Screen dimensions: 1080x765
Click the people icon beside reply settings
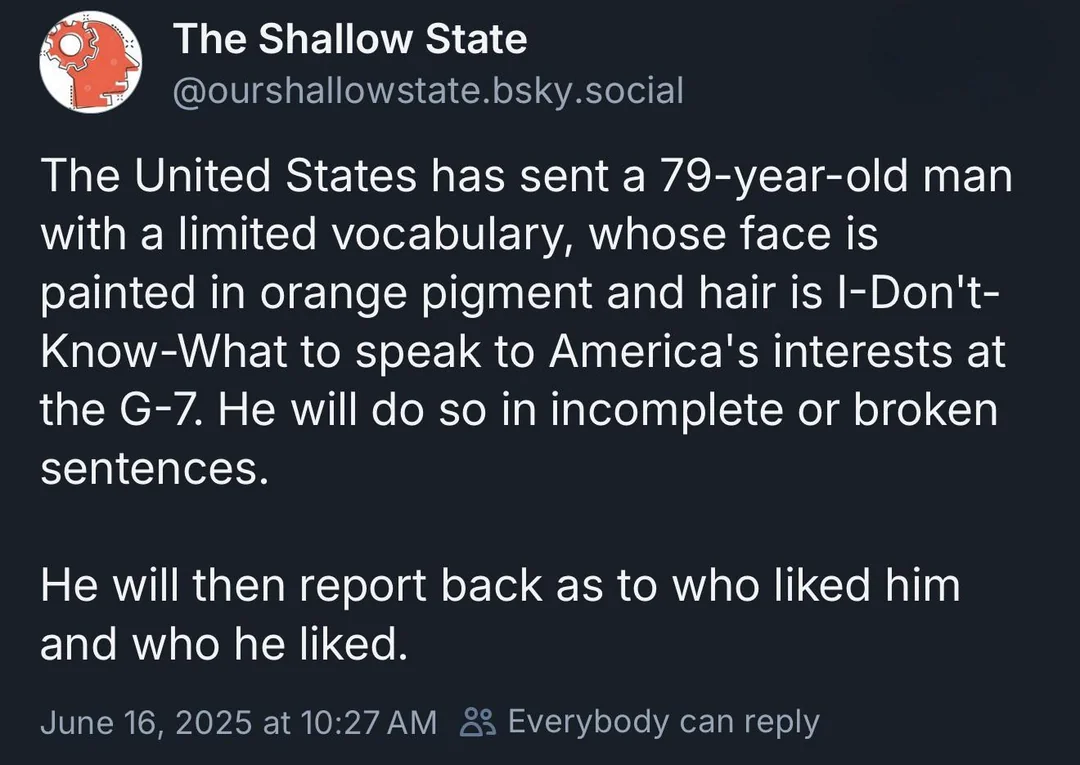tap(477, 722)
